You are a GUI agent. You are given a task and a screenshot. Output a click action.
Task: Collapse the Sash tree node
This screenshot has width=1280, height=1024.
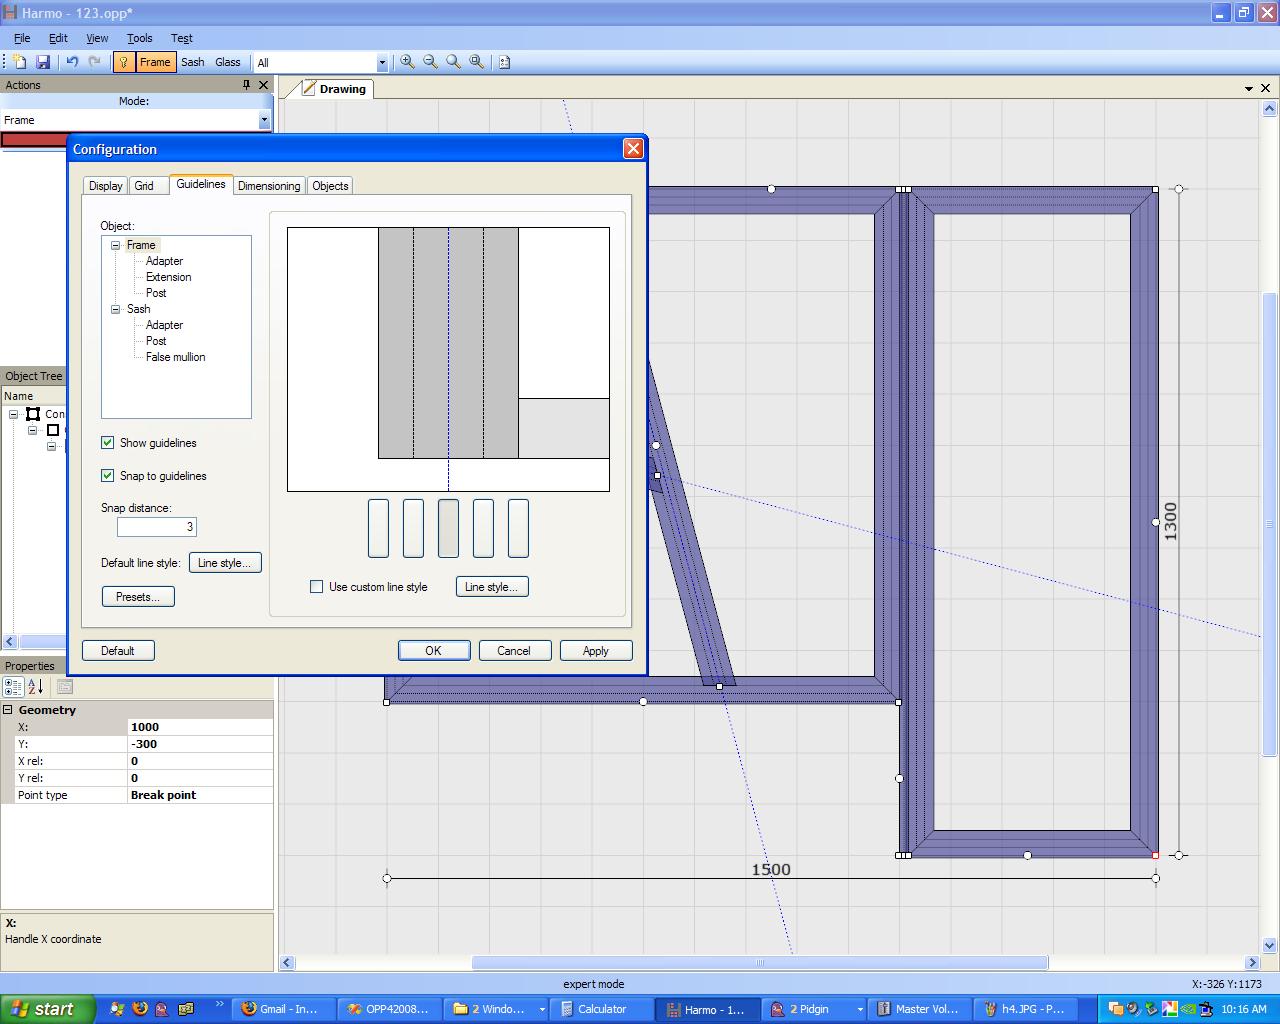tap(116, 309)
